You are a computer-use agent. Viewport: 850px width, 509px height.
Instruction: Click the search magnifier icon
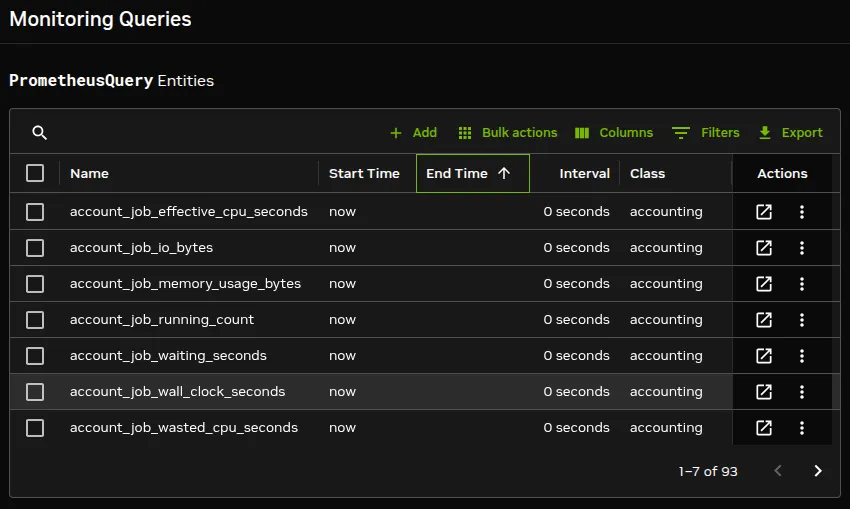40,133
